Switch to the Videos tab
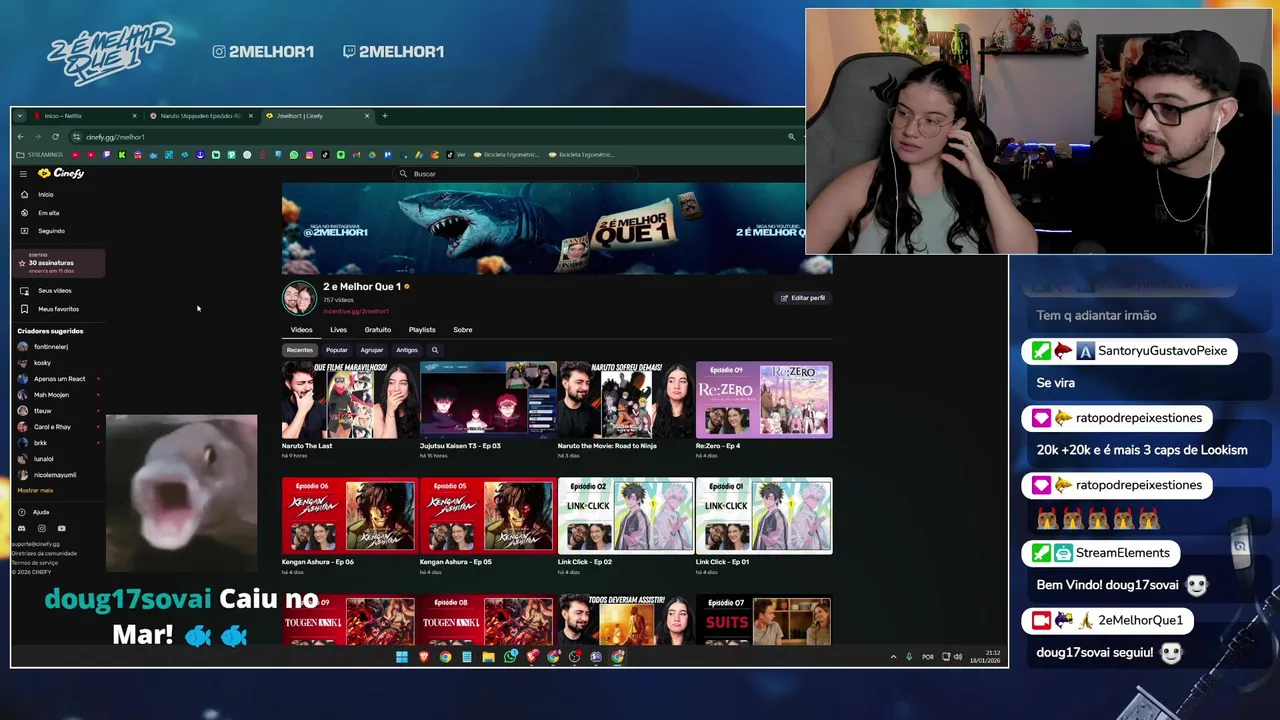This screenshot has height=720, width=1280. pyautogui.click(x=301, y=330)
